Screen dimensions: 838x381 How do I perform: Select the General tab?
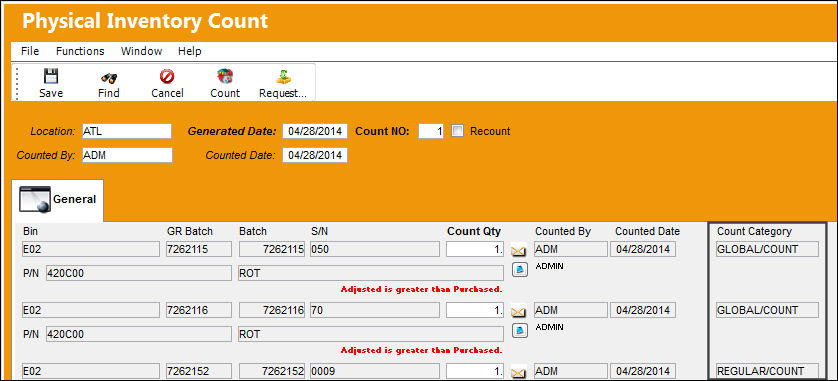point(58,200)
